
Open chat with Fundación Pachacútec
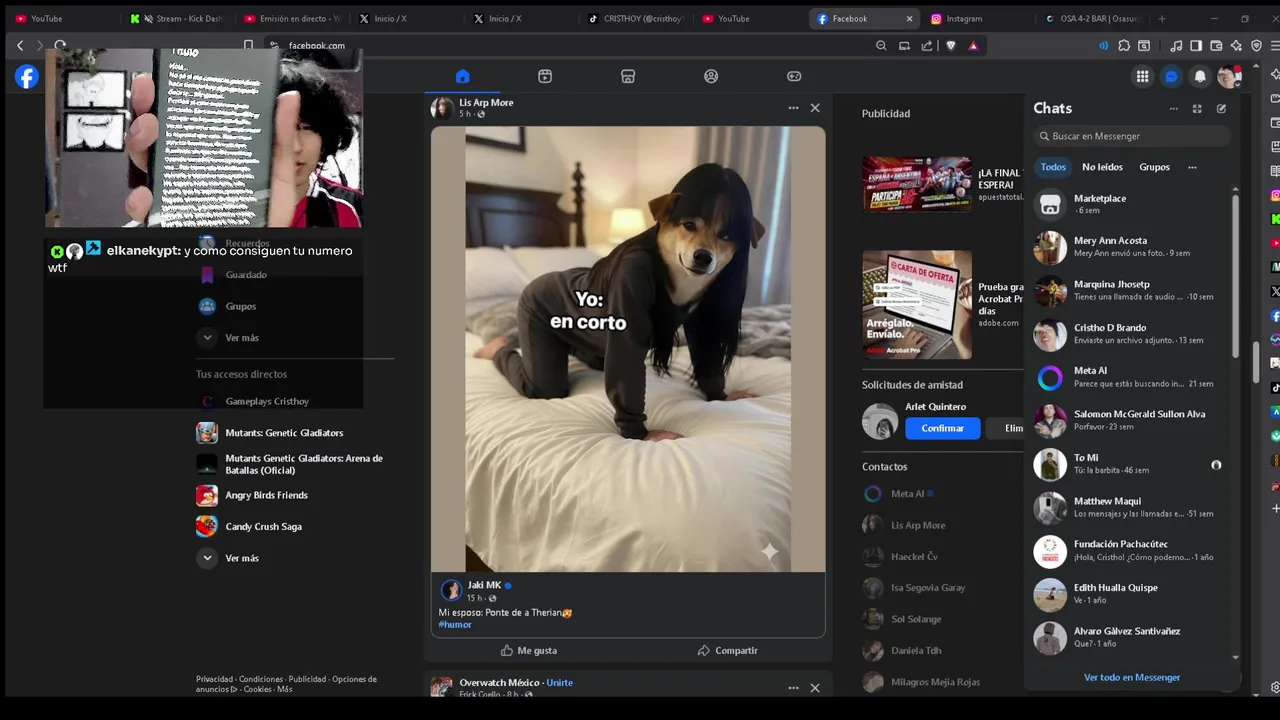pyautogui.click(x=1130, y=551)
